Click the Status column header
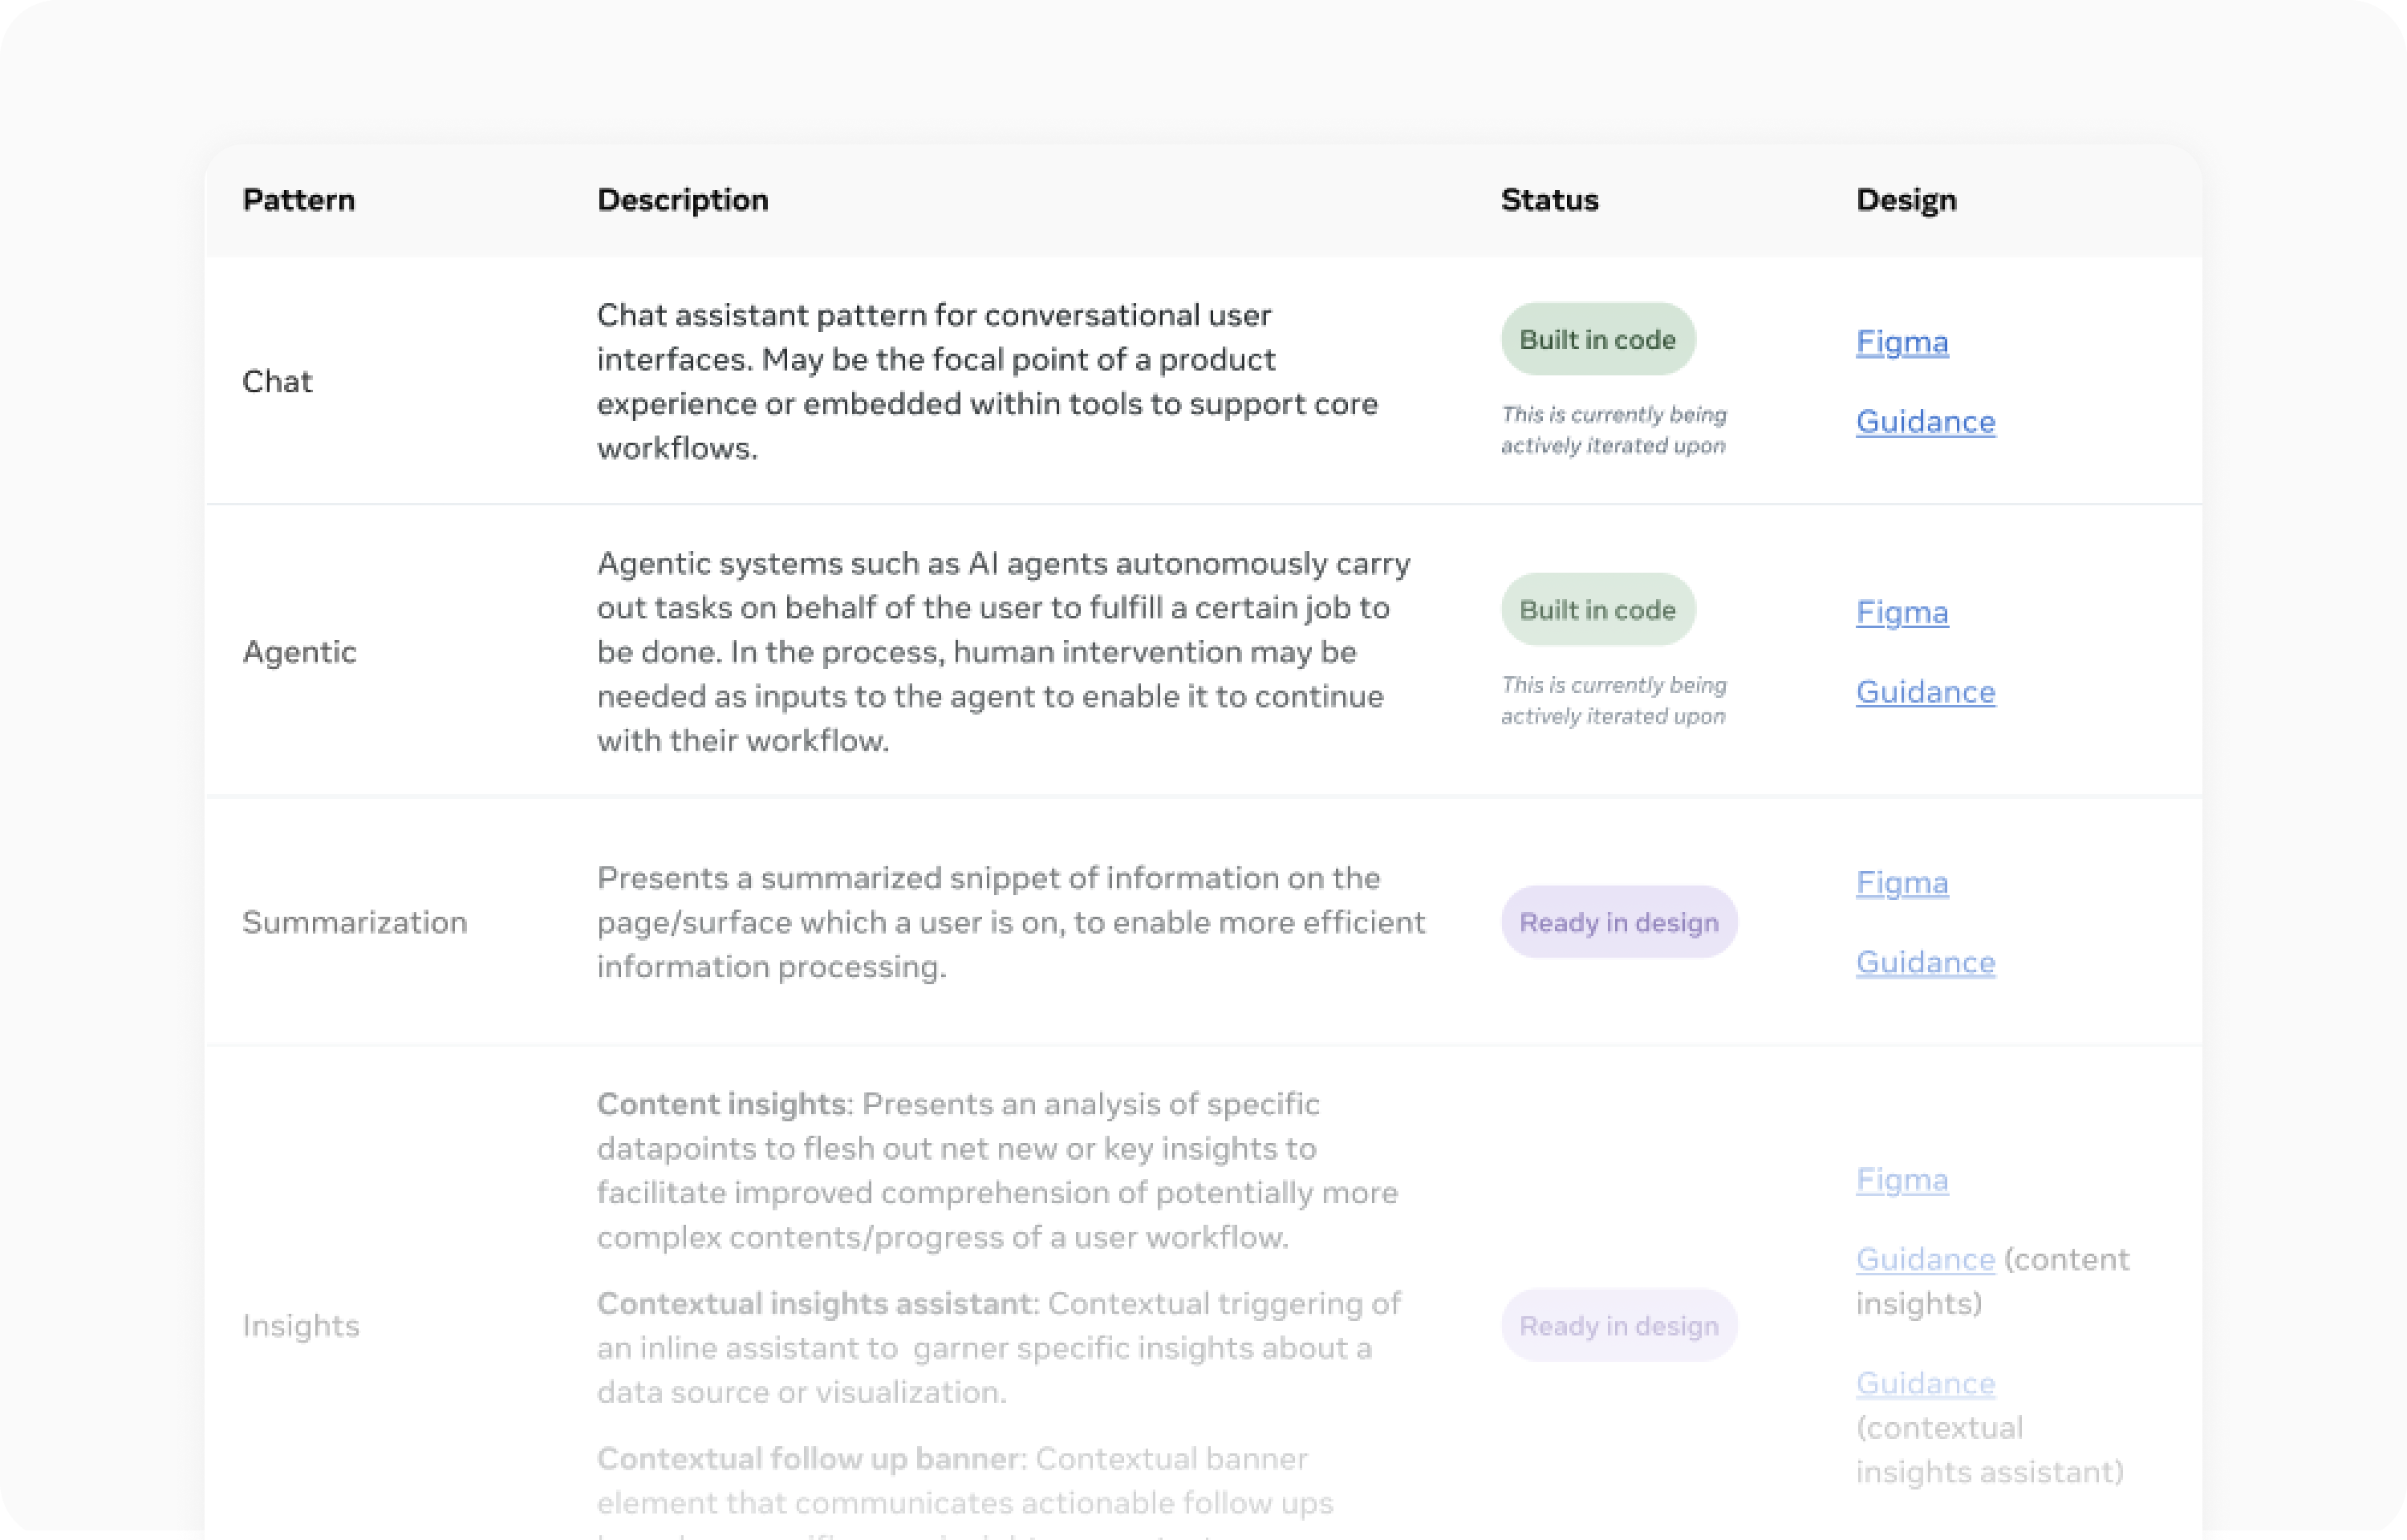 [1549, 200]
